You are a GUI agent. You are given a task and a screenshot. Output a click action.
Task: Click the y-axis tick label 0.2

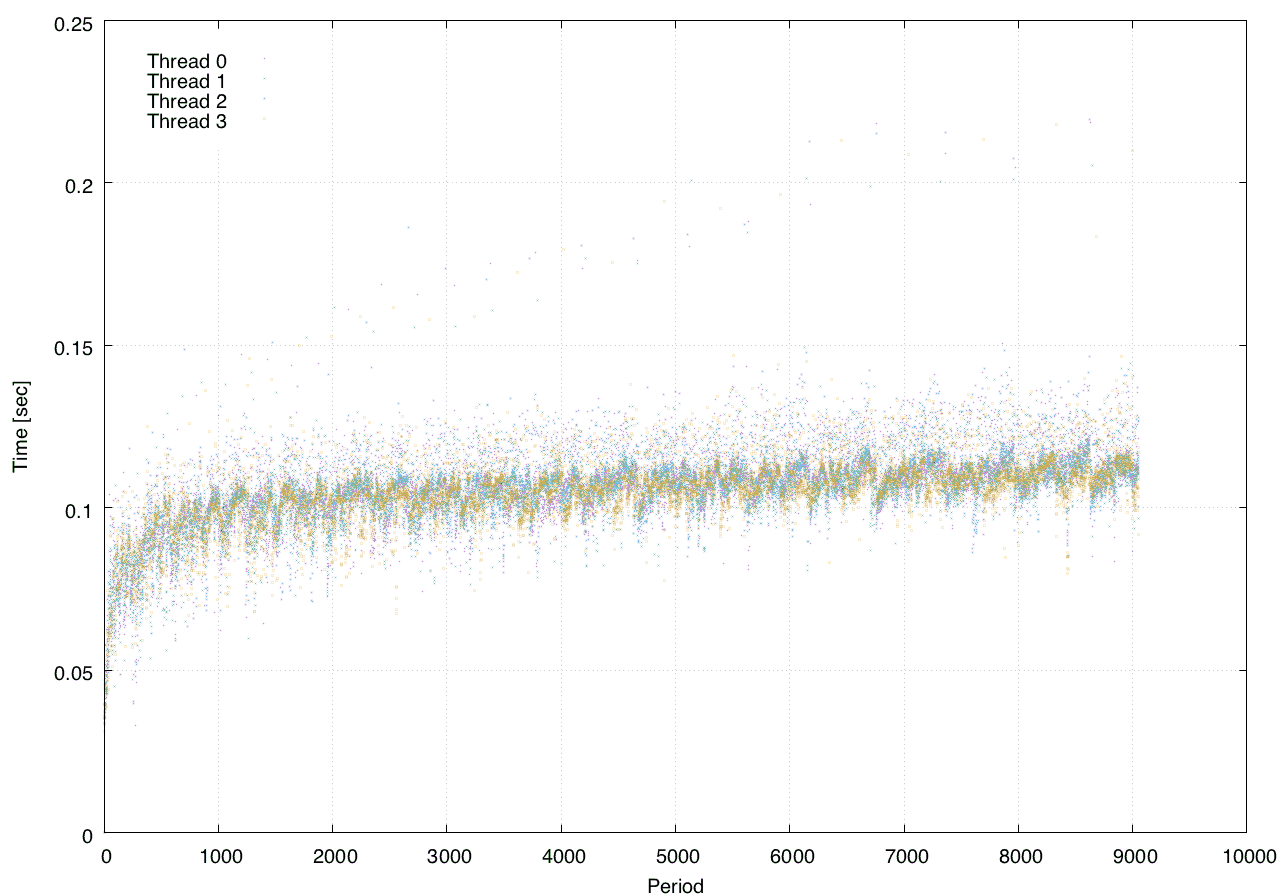click(77, 184)
